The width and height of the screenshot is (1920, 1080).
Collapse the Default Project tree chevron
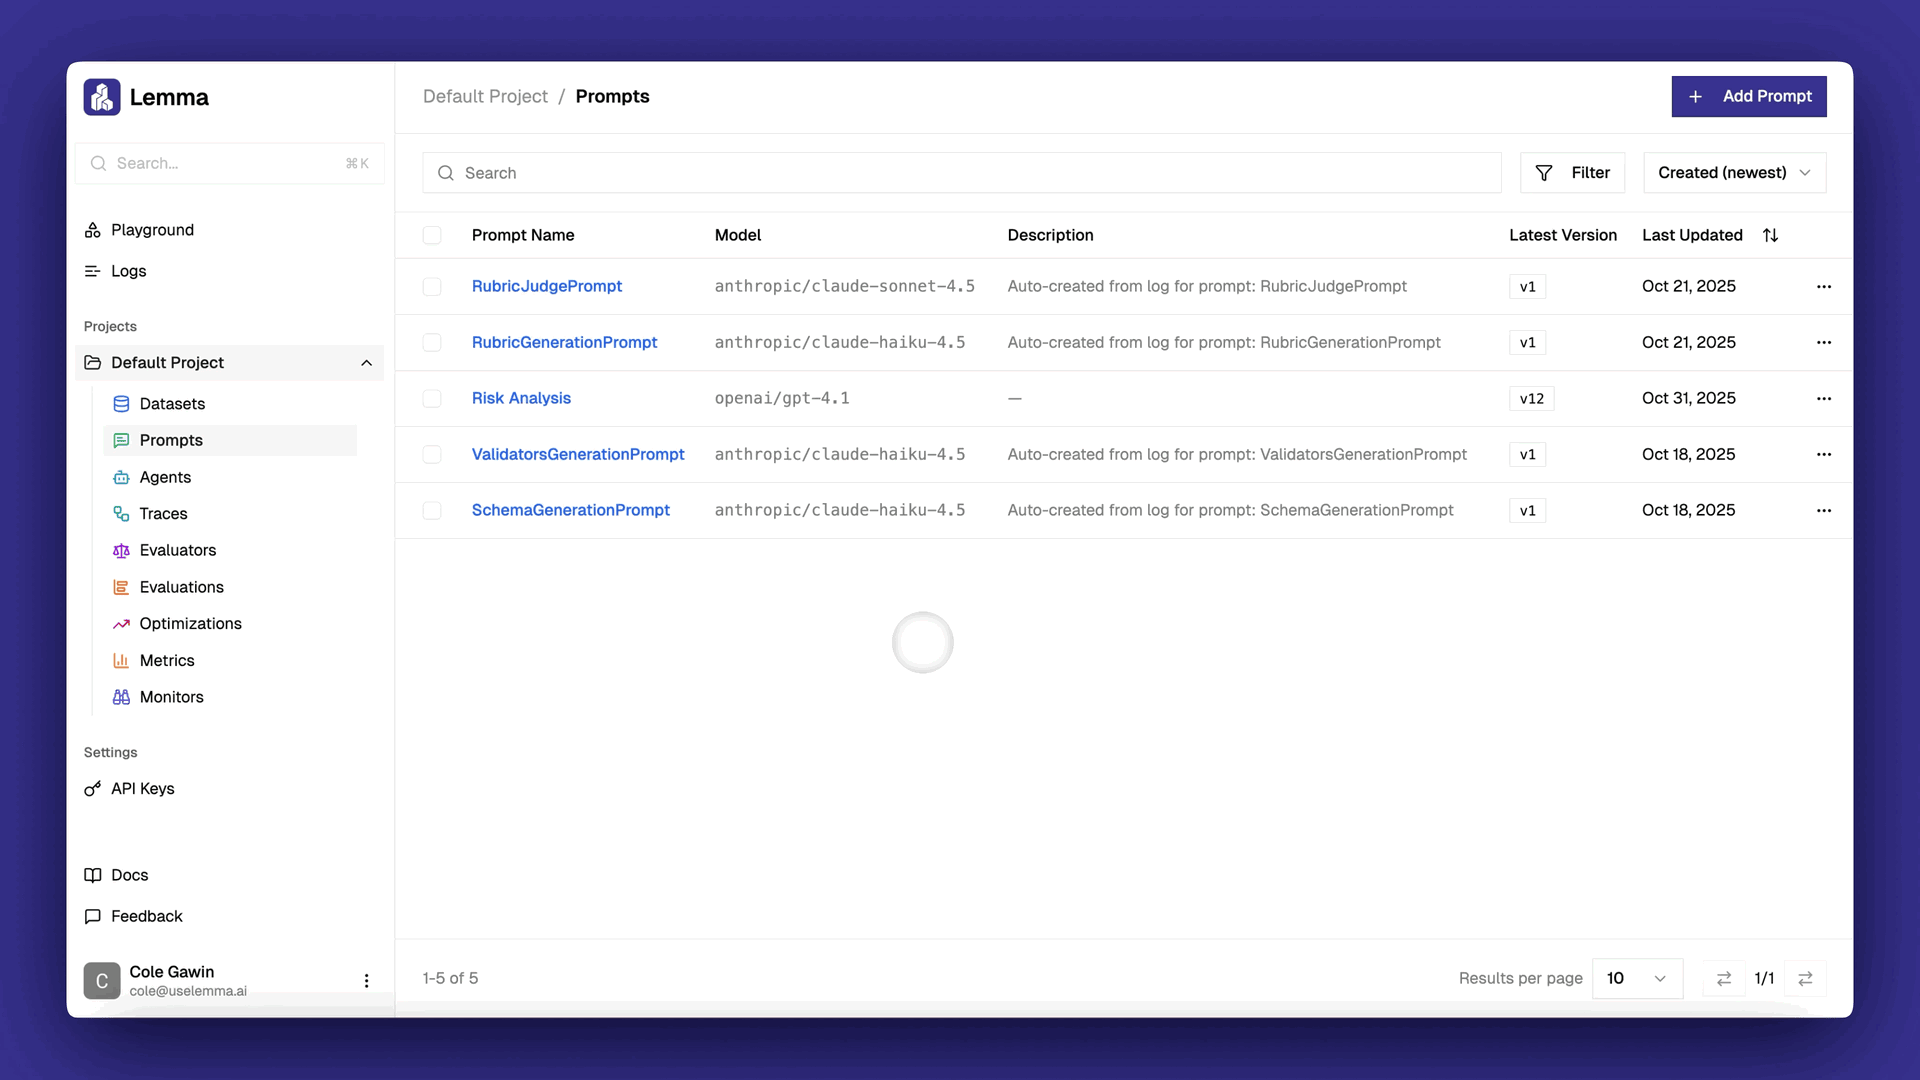click(x=366, y=363)
